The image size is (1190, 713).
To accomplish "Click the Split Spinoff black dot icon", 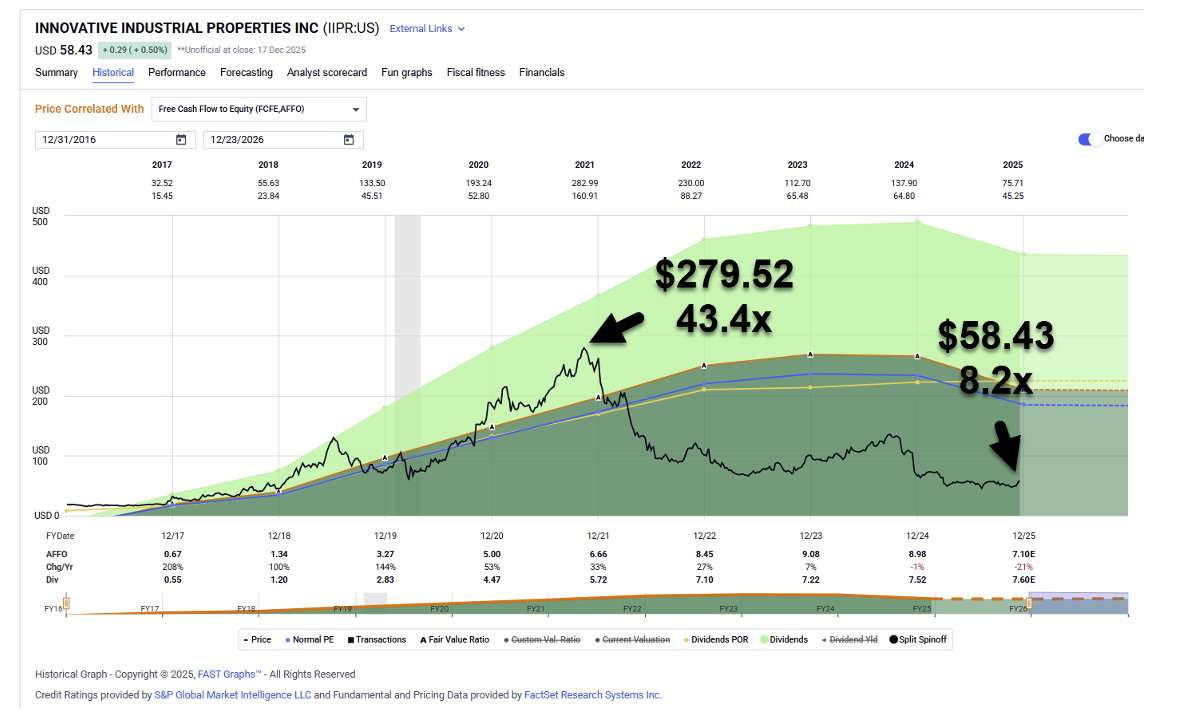I will tap(893, 640).
